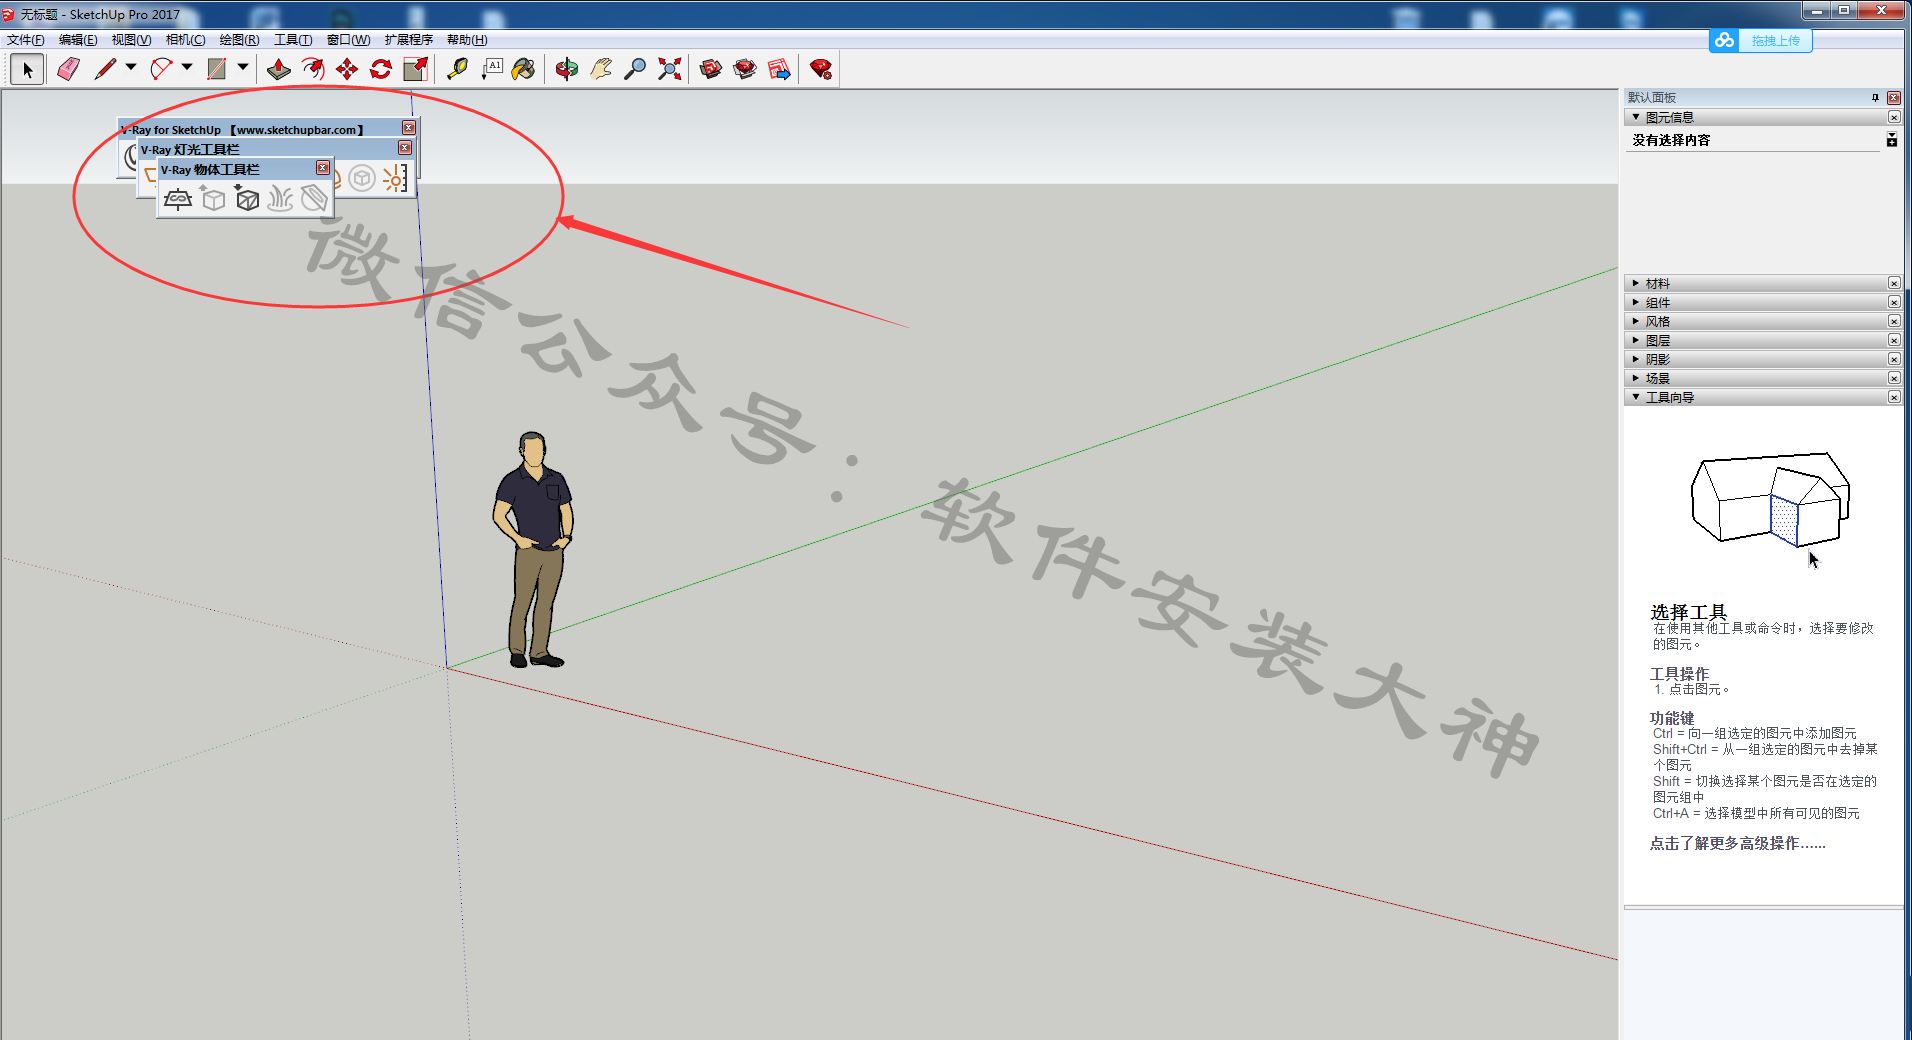Viewport: 1912px width, 1040px height.
Task: Select the V-Ray mesh clipper tool
Action: pyautogui.click(x=314, y=199)
